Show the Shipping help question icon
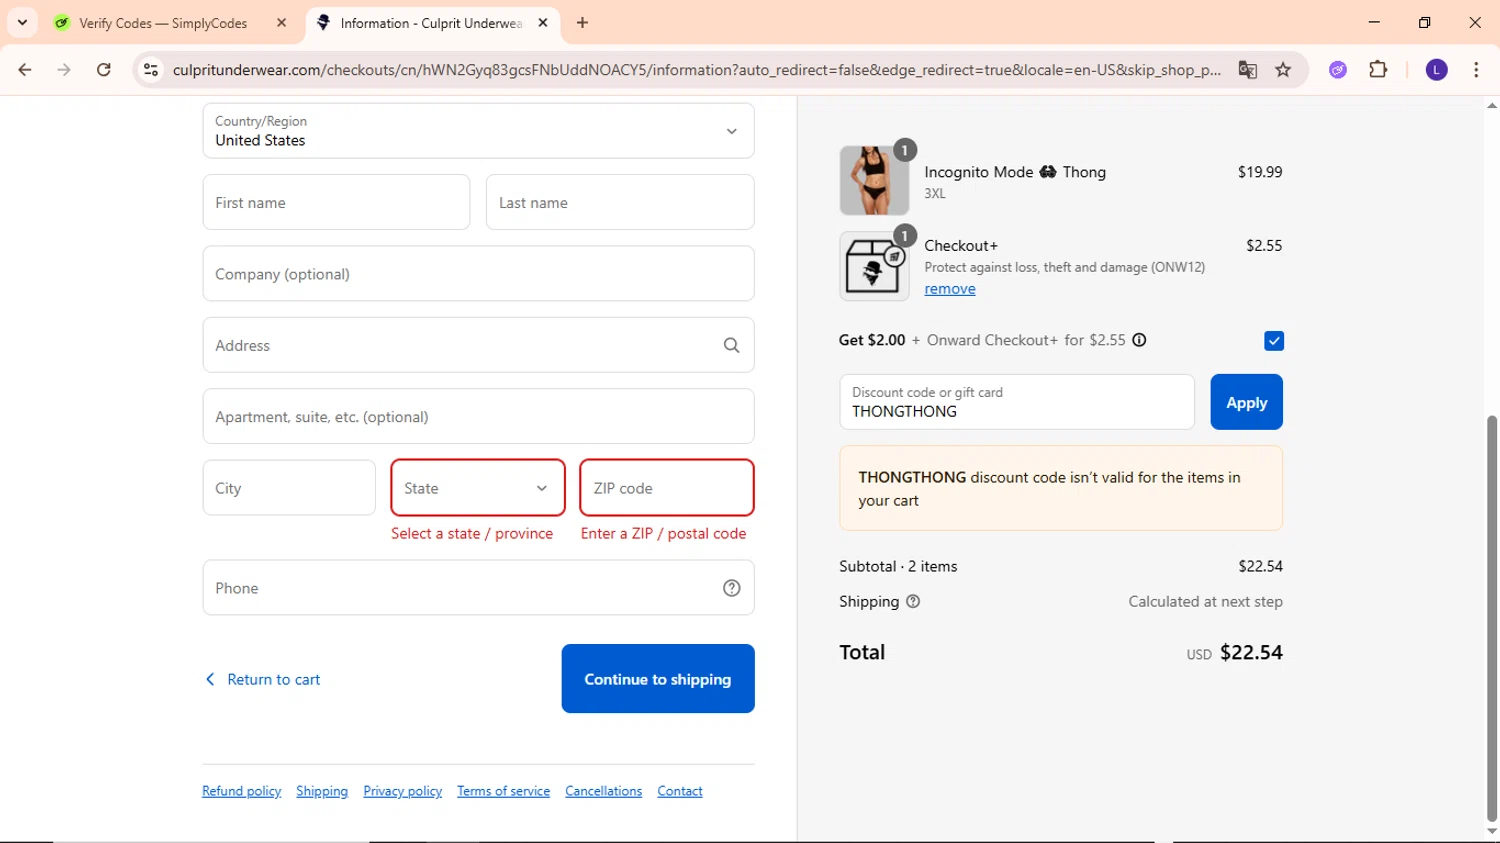The image size is (1500, 843). [x=913, y=601]
